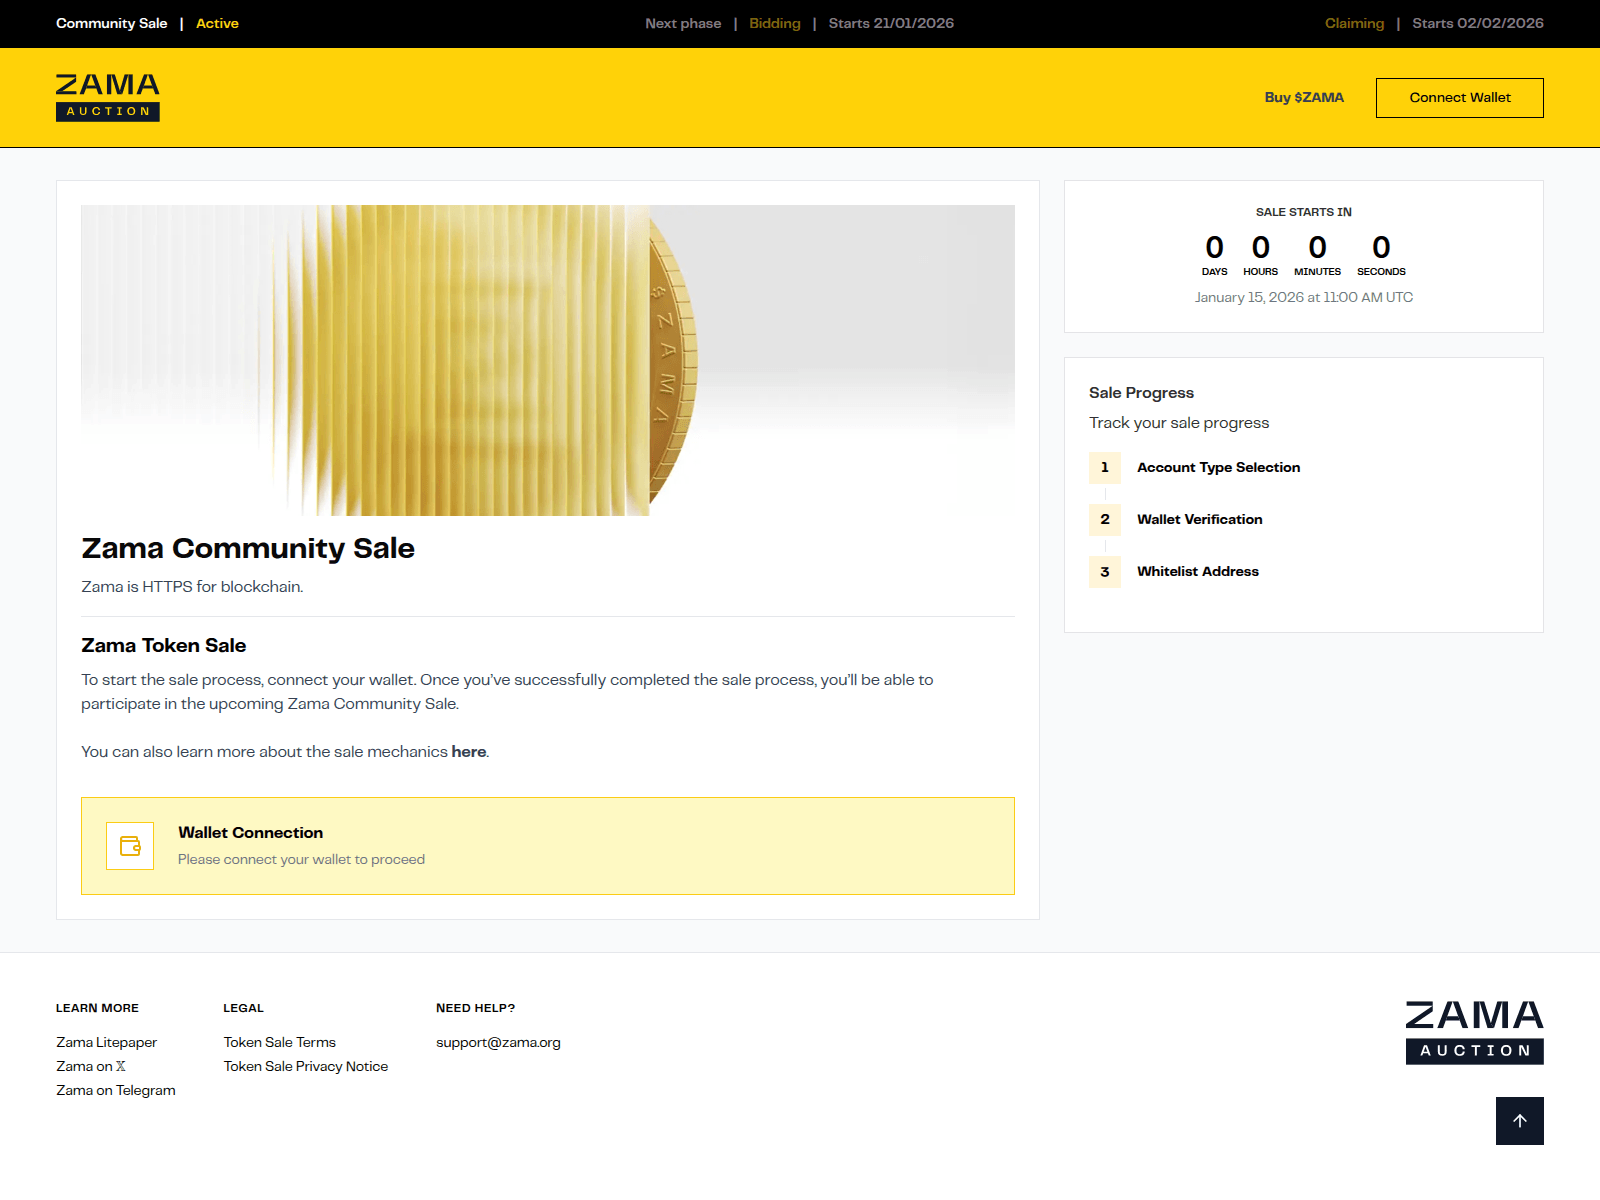Click the HOURS countdown value

(x=1261, y=247)
